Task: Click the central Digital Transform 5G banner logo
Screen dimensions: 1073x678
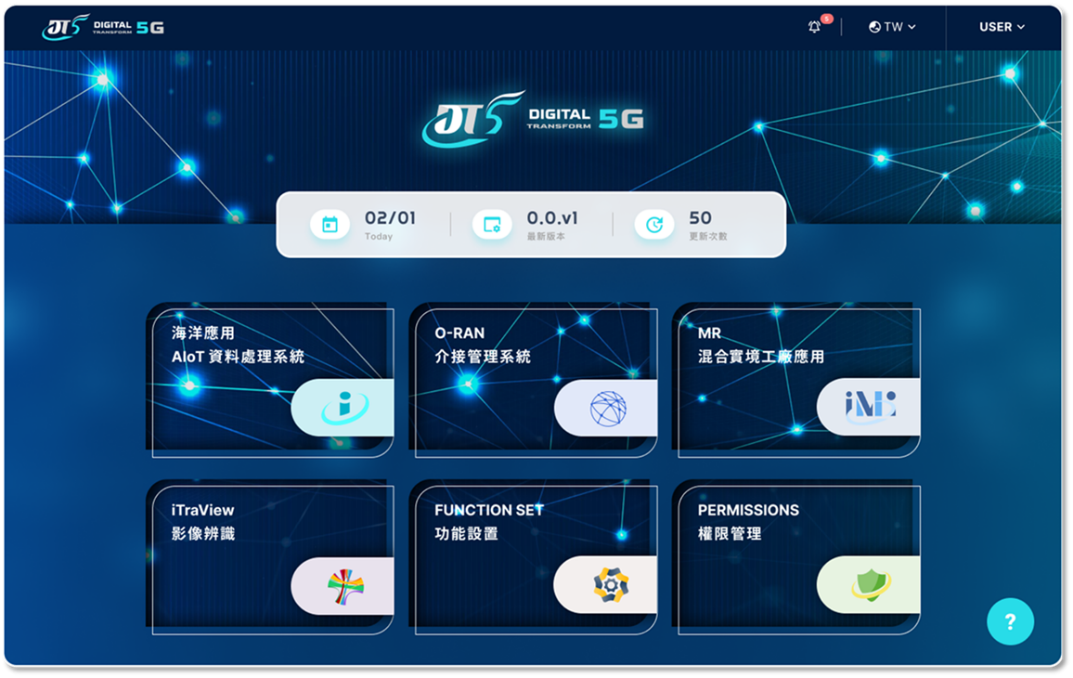Action: click(x=532, y=120)
